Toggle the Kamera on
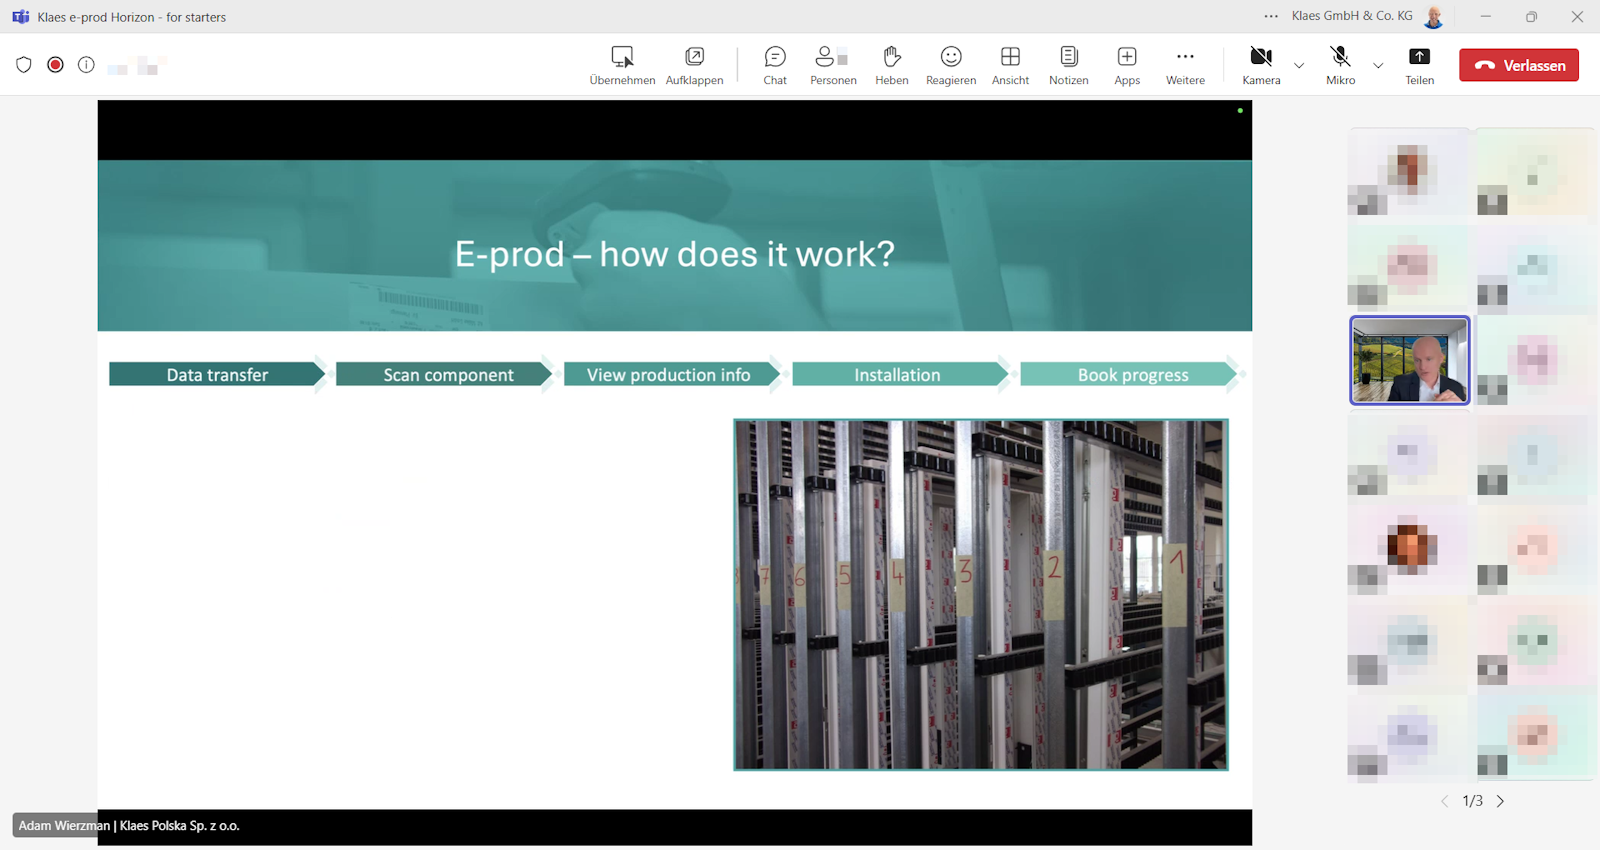Image resolution: width=1600 pixels, height=850 pixels. pos(1261,65)
